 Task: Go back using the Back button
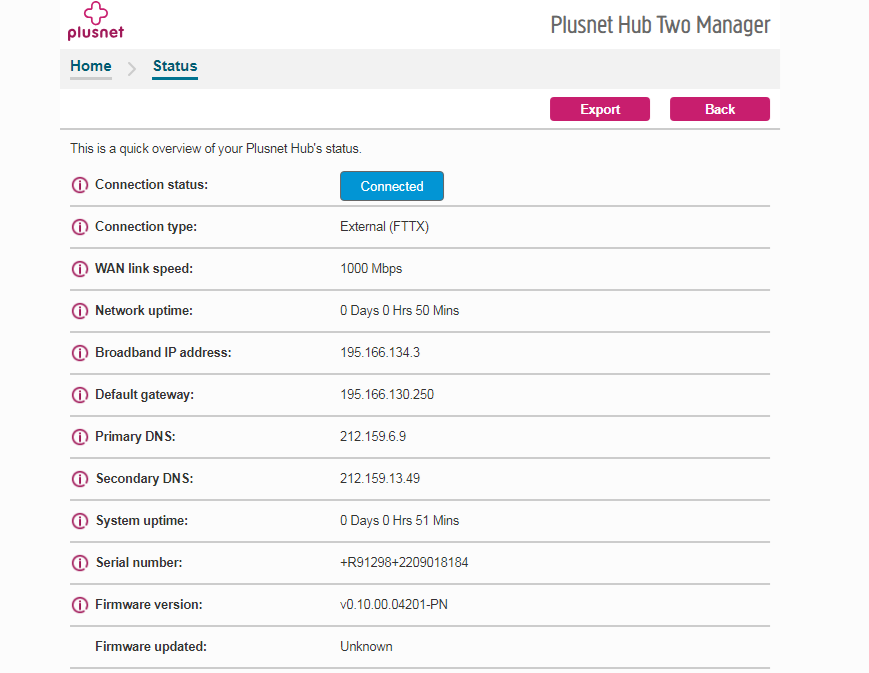(719, 109)
